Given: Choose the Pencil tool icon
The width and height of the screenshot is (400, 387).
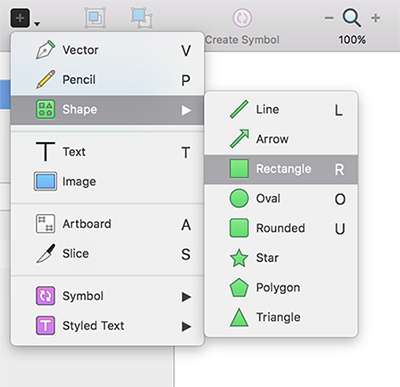Looking at the screenshot, I should coord(45,79).
